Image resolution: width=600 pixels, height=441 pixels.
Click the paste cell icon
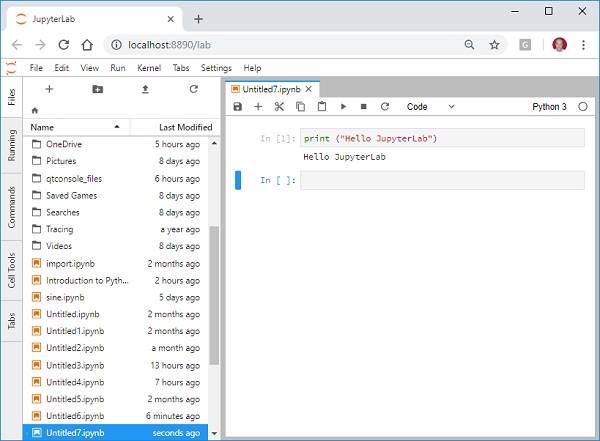(x=321, y=107)
